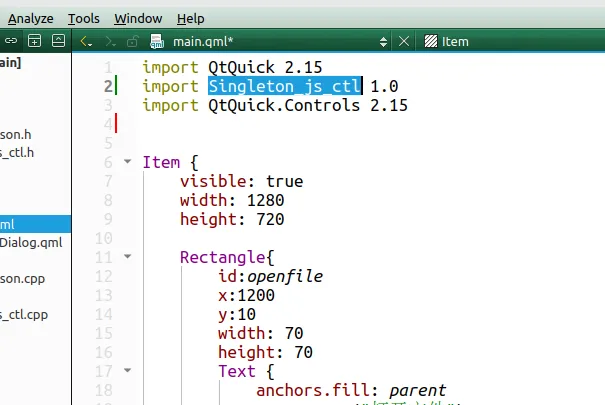Viewport: 605px width, 405px height.
Task: Select the son.cpp source file
Action: [22, 278]
